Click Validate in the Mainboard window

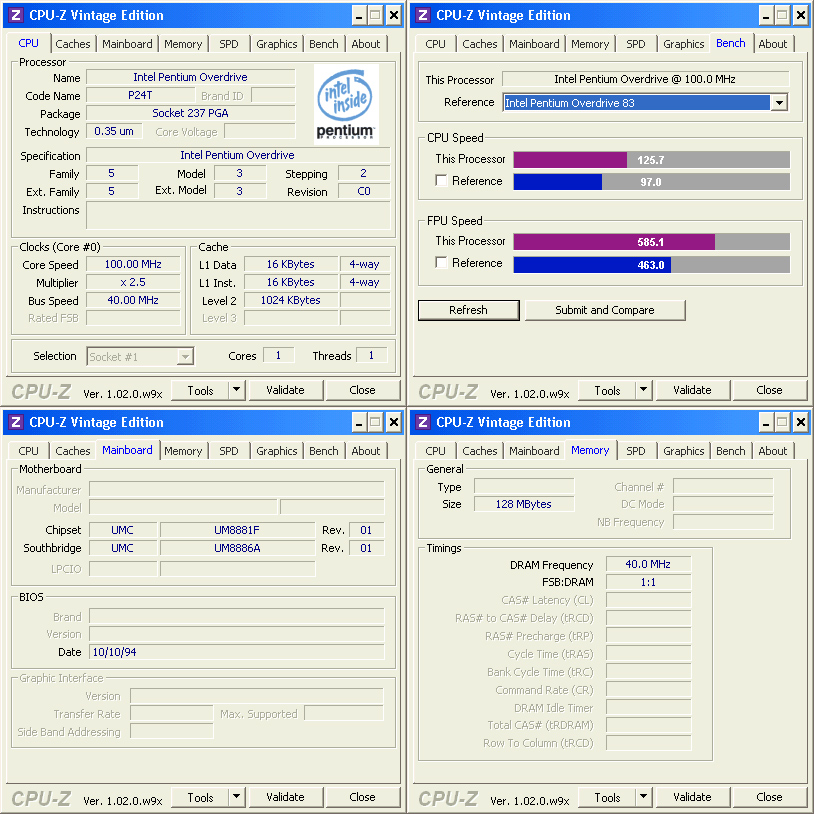pyautogui.click(x=285, y=797)
